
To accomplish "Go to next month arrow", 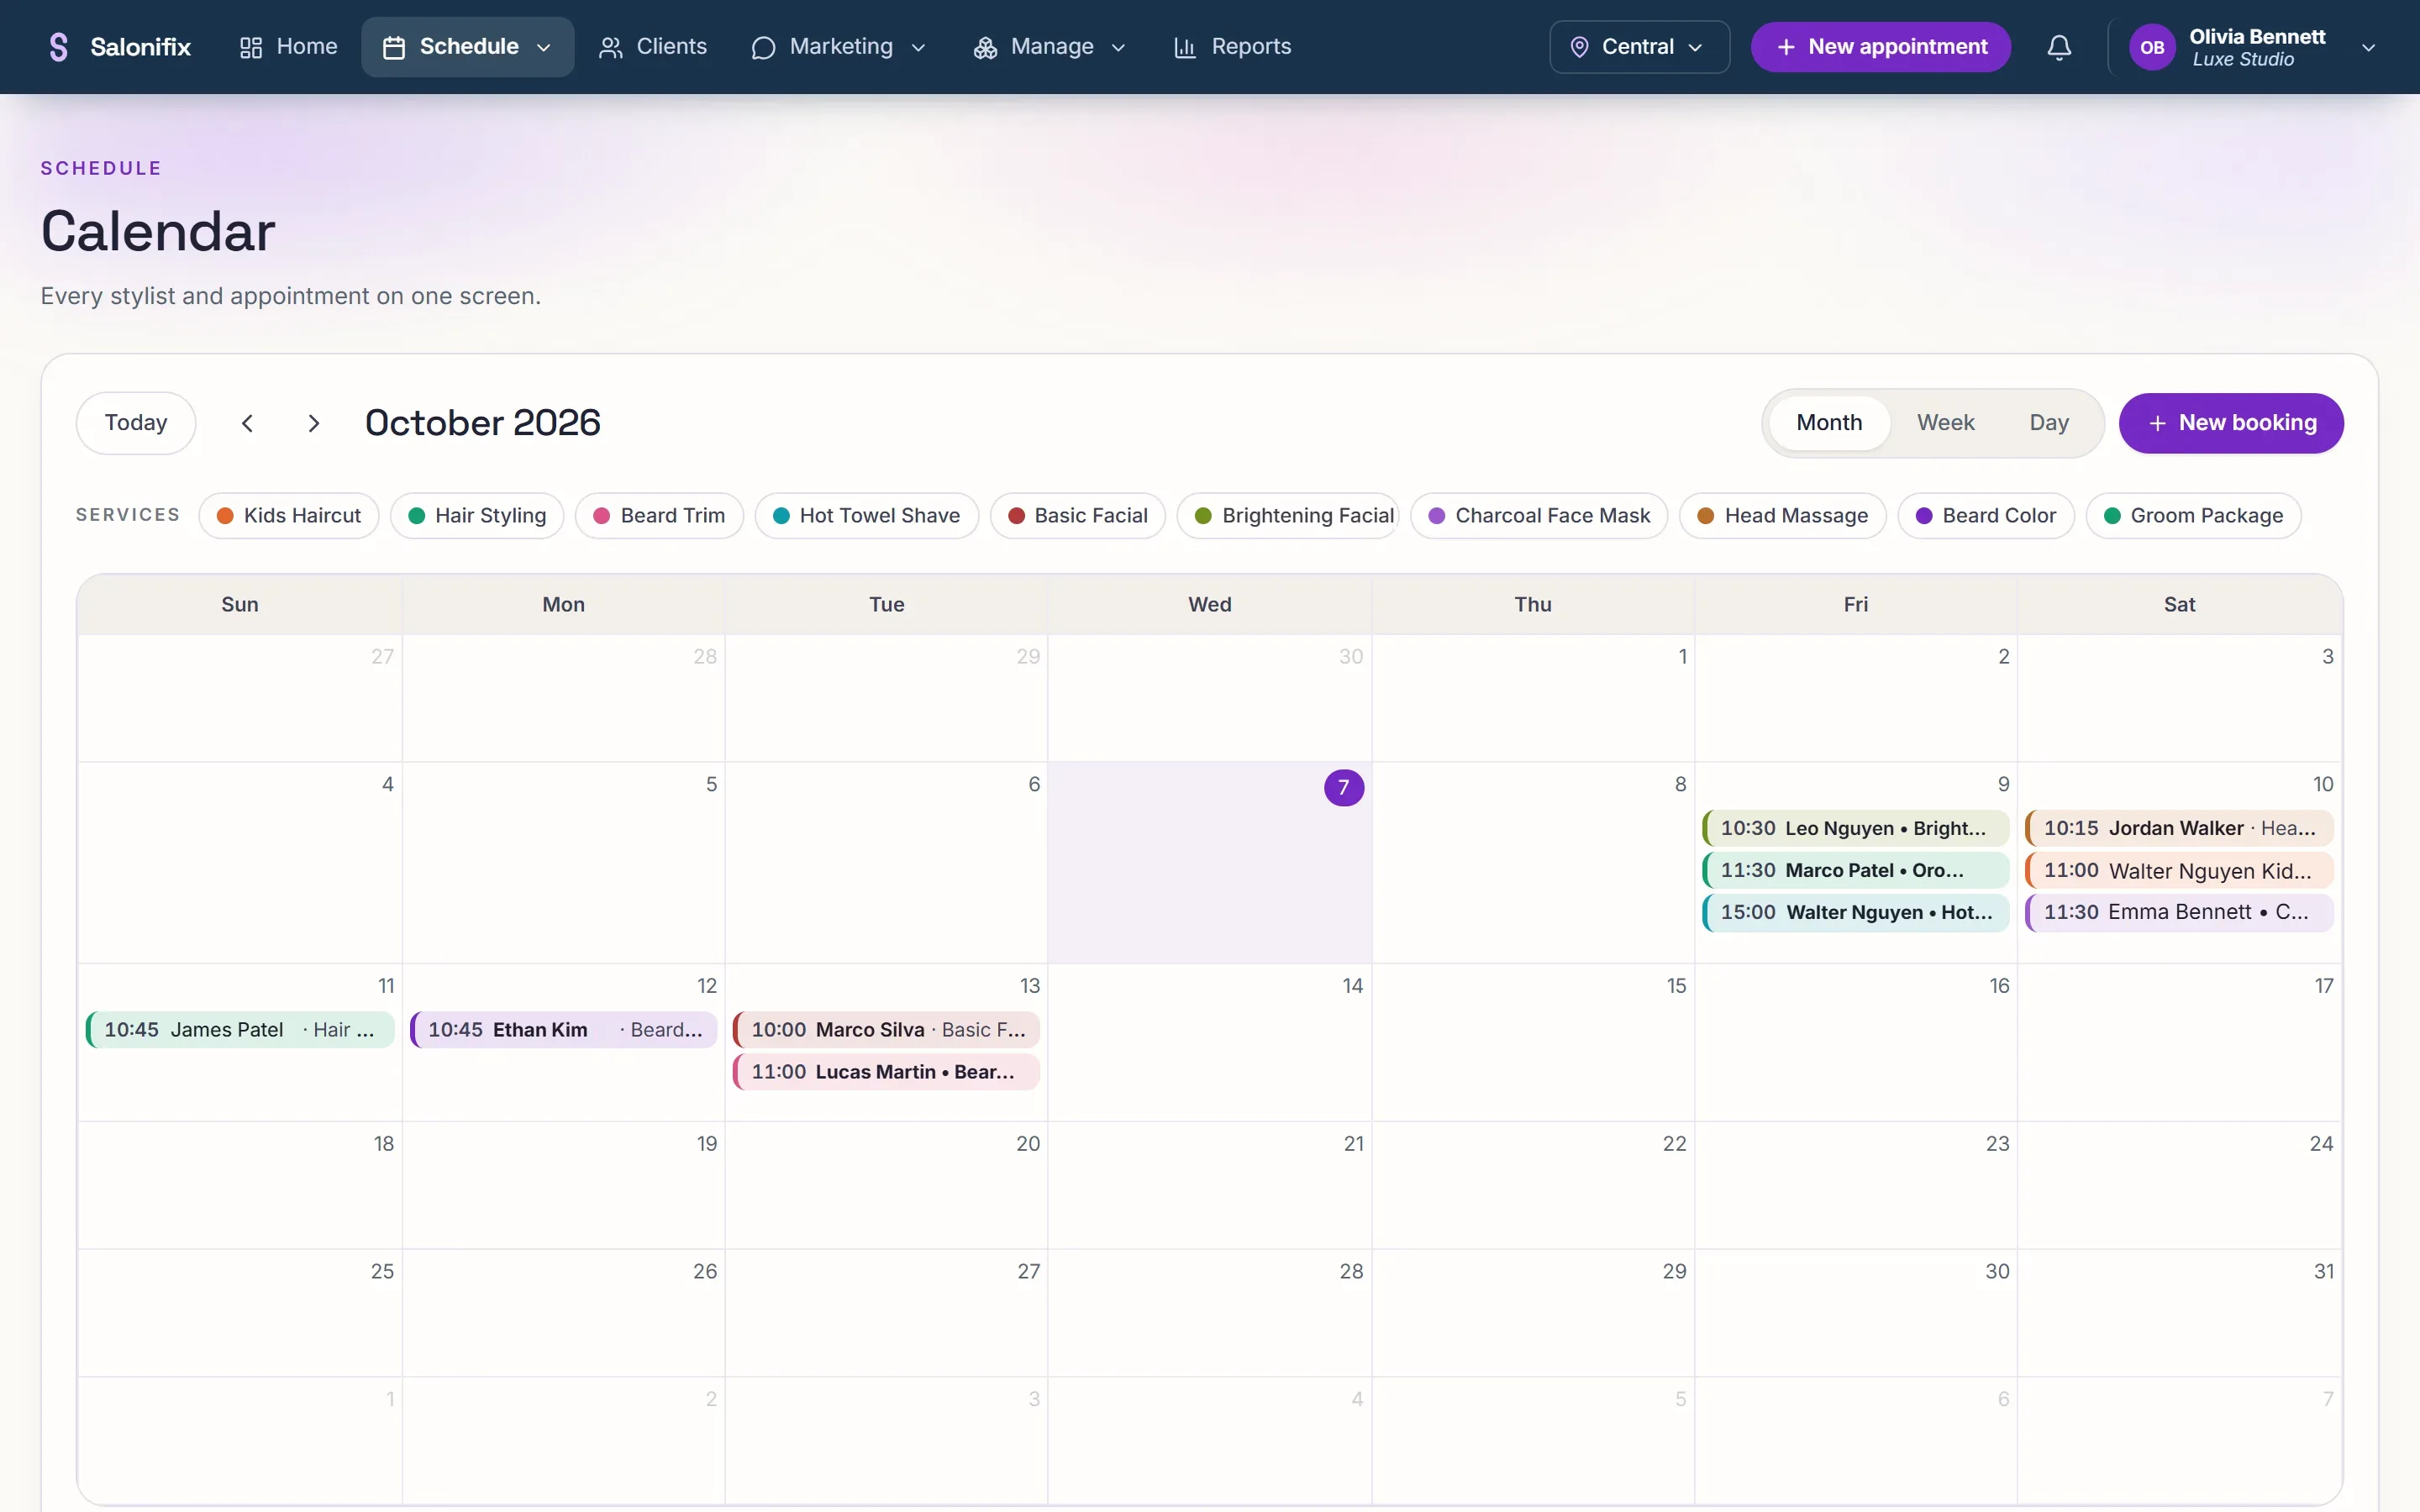I will (313, 423).
